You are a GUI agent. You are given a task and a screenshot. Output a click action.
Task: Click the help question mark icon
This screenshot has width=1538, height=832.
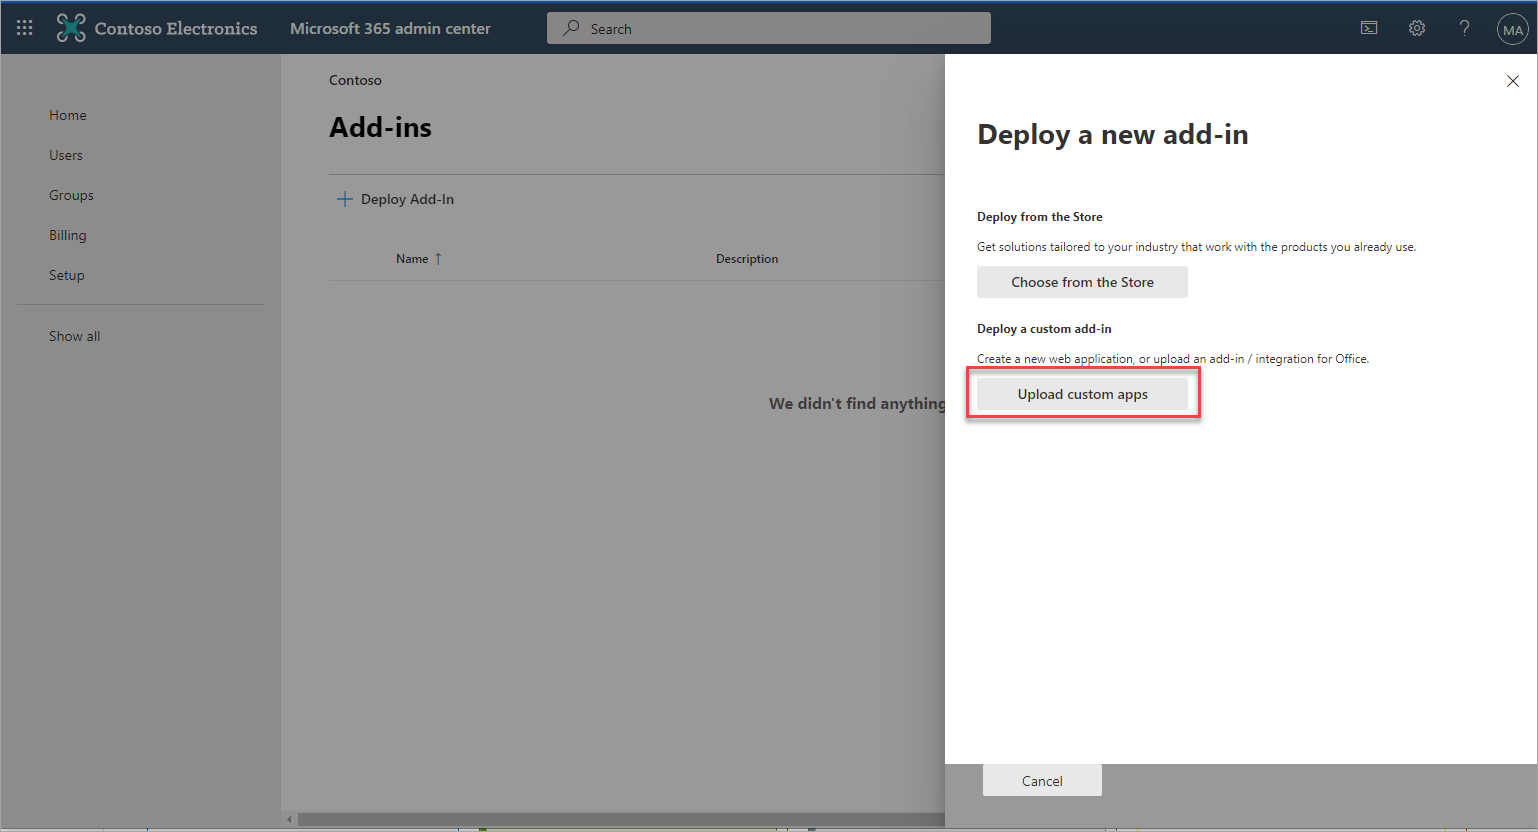pos(1464,28)
